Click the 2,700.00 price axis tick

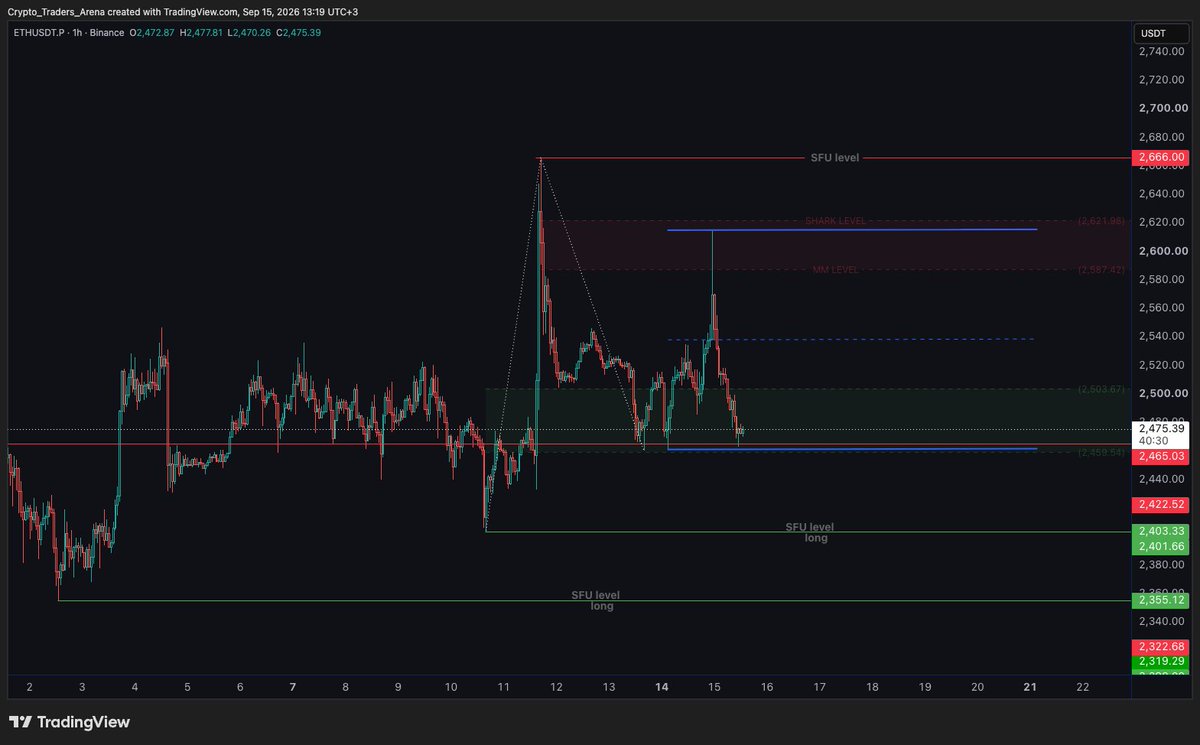[1161, 108]
